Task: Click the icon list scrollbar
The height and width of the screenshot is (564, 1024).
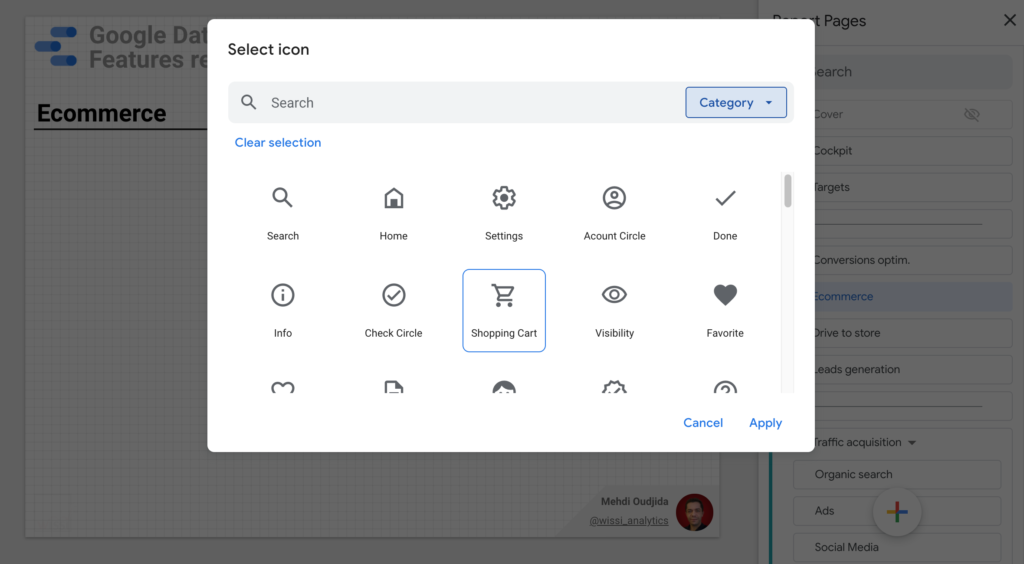Action: (788, 191)
